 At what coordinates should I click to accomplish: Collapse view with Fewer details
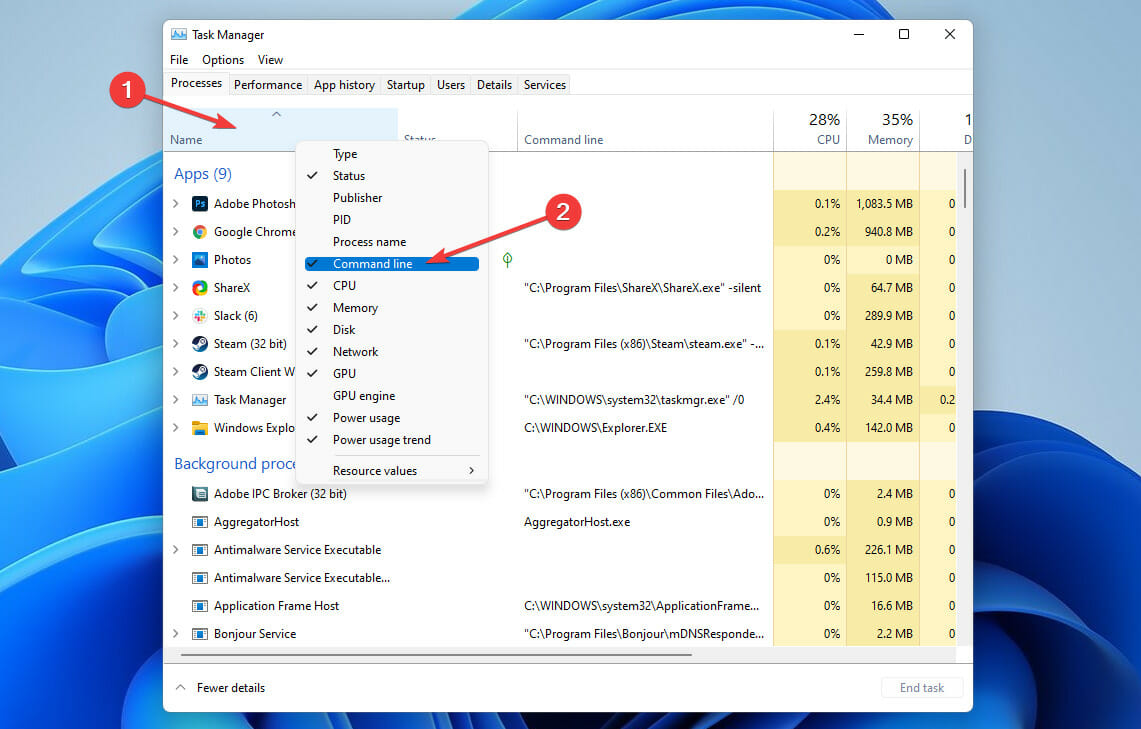coord(220,688)
